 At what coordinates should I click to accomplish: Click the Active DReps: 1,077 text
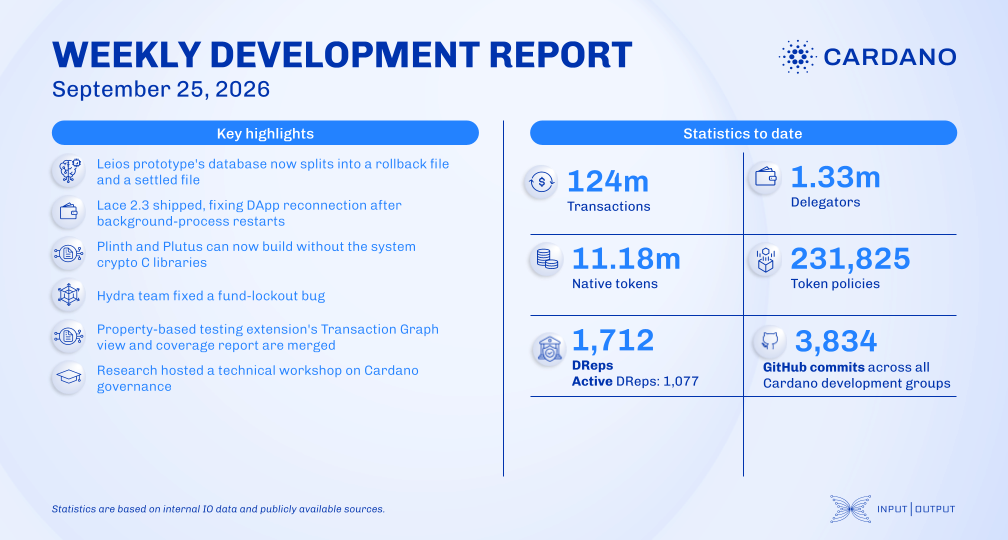[x=635, y=381]
